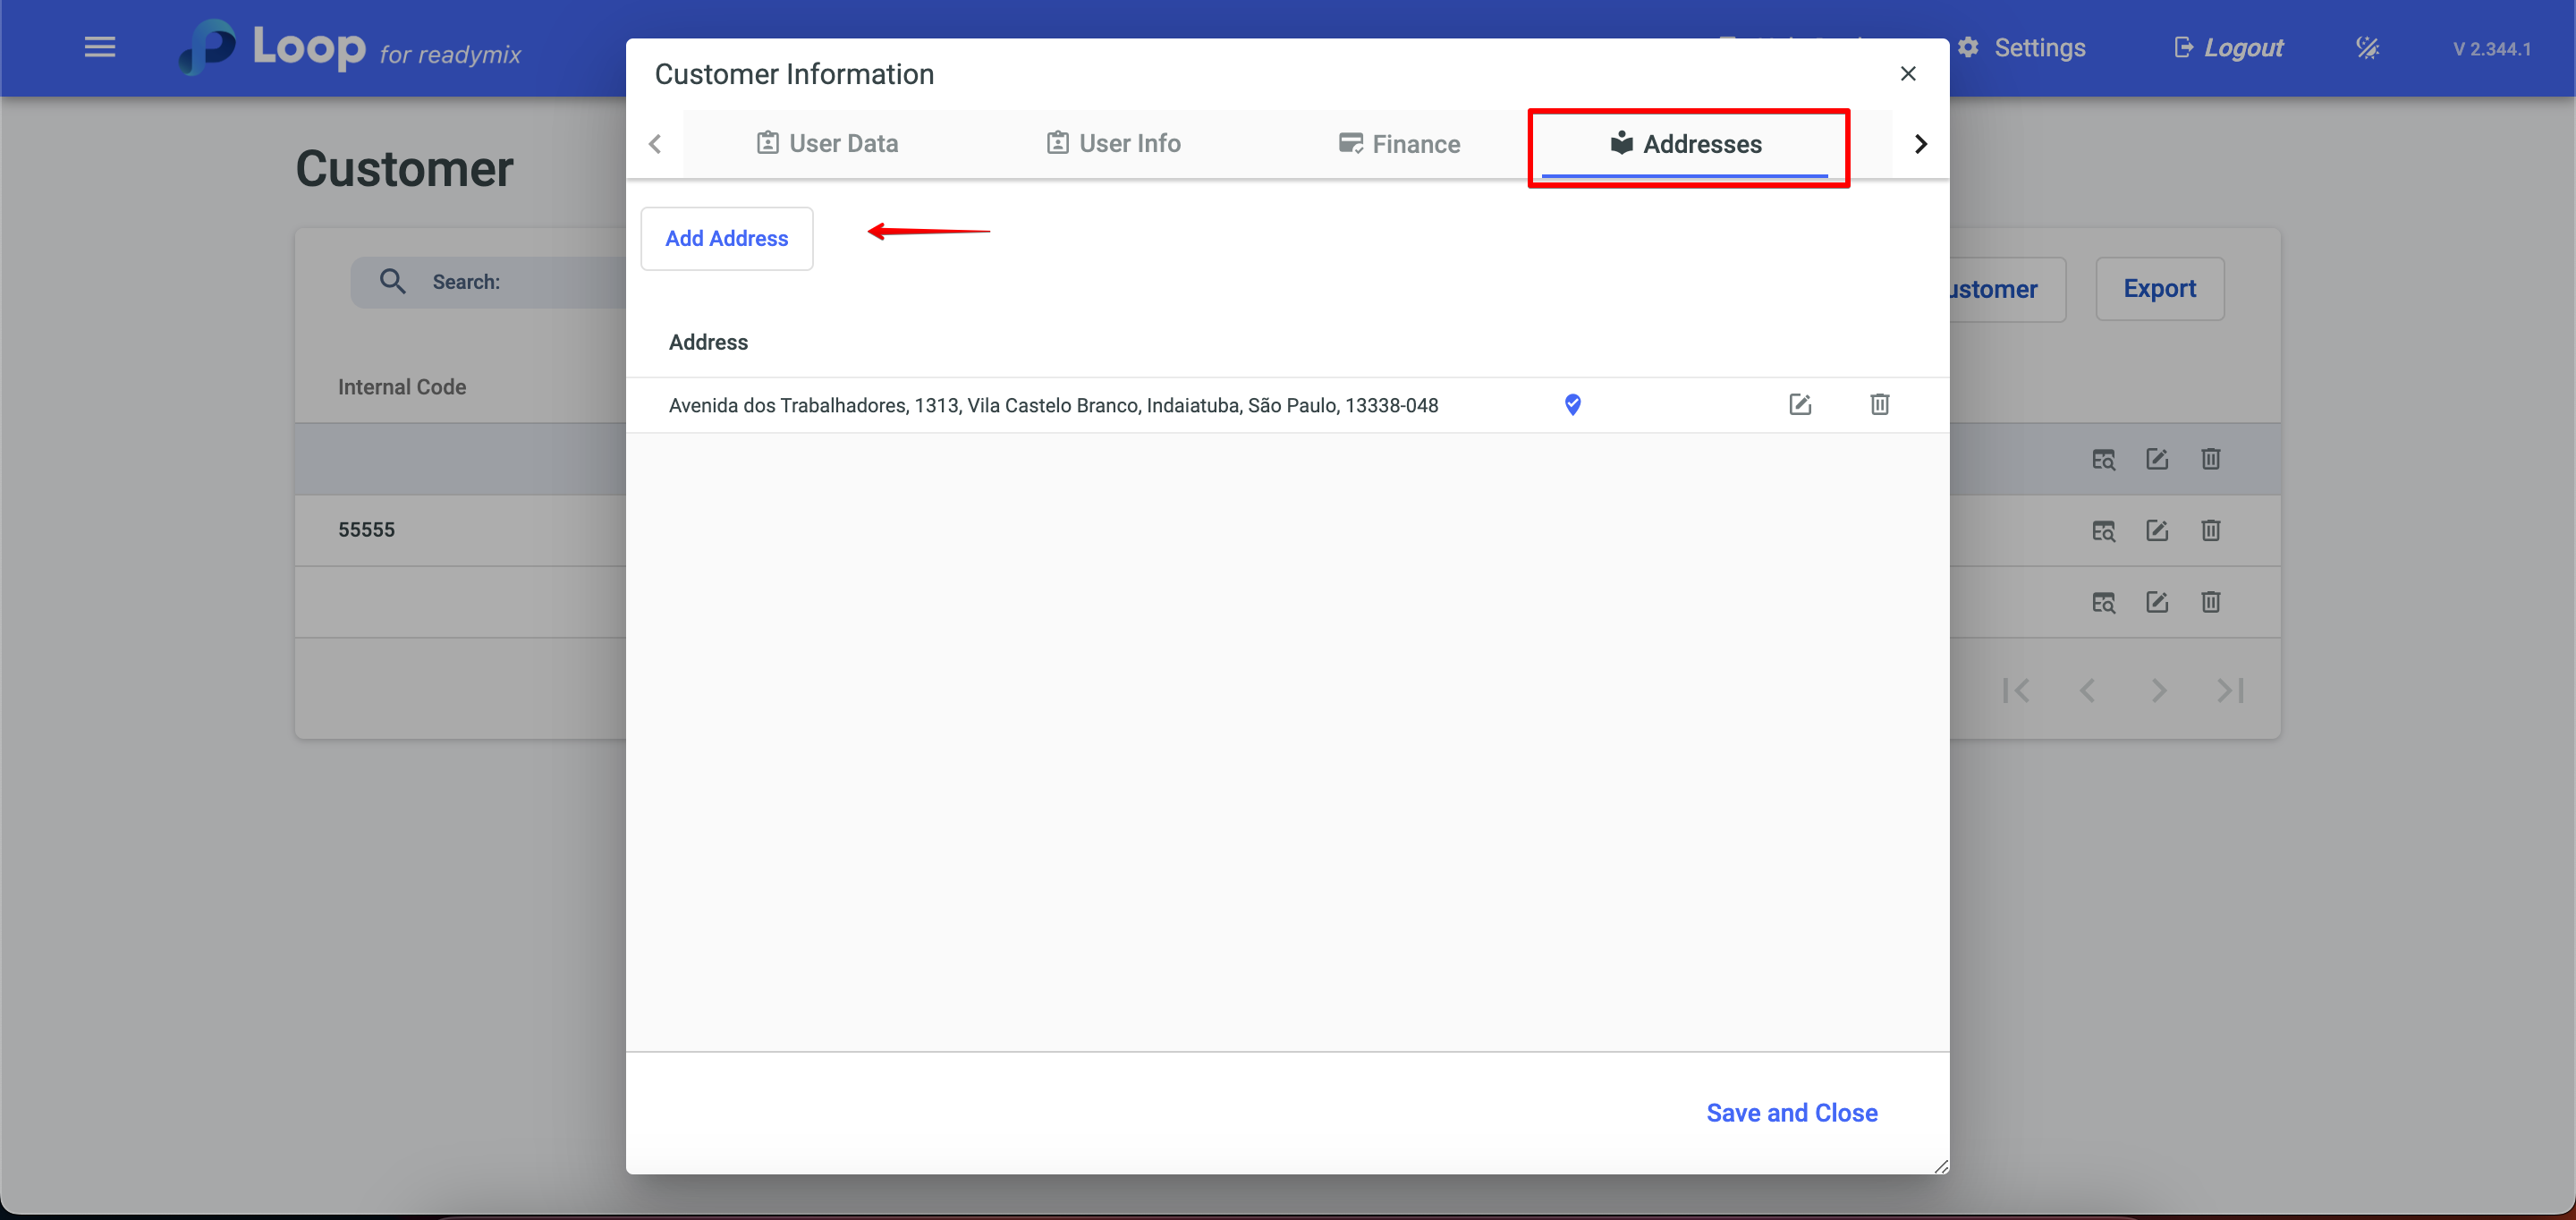The height and width of the screenshot is (1220, 2576).
Task: Open the User Data tab
Action: point(827,144)
